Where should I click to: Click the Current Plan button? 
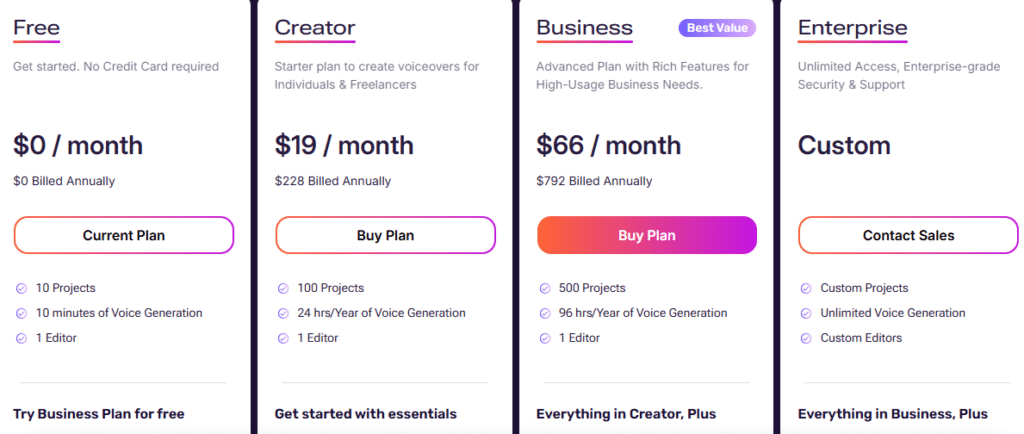[123, 236]
